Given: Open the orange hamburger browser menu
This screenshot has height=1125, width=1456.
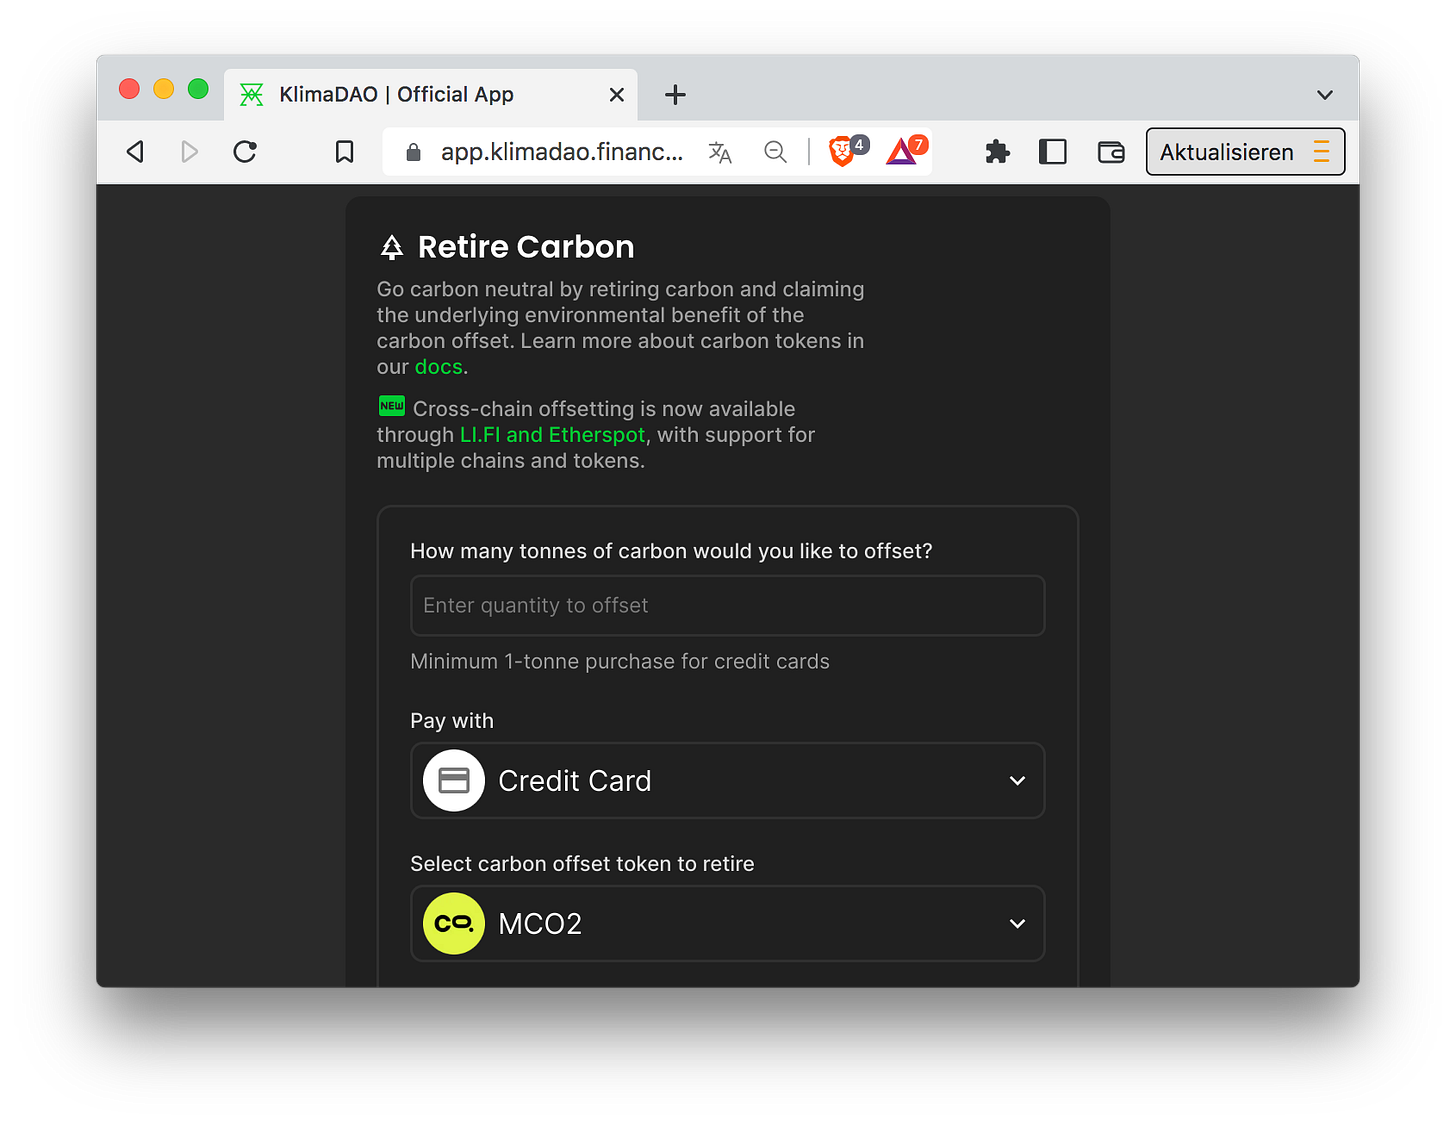Looking at the screenshot, I should pos(1321,152).
